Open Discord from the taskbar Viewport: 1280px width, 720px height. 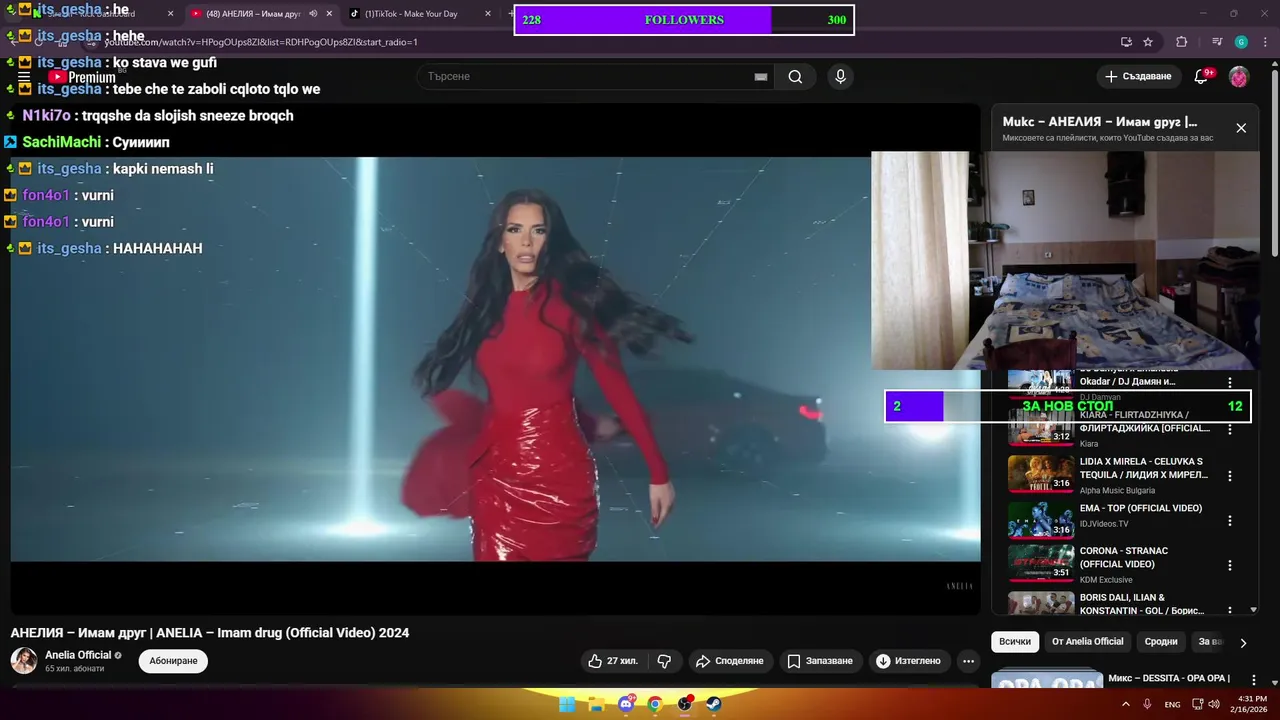click(x=626, y=704)
